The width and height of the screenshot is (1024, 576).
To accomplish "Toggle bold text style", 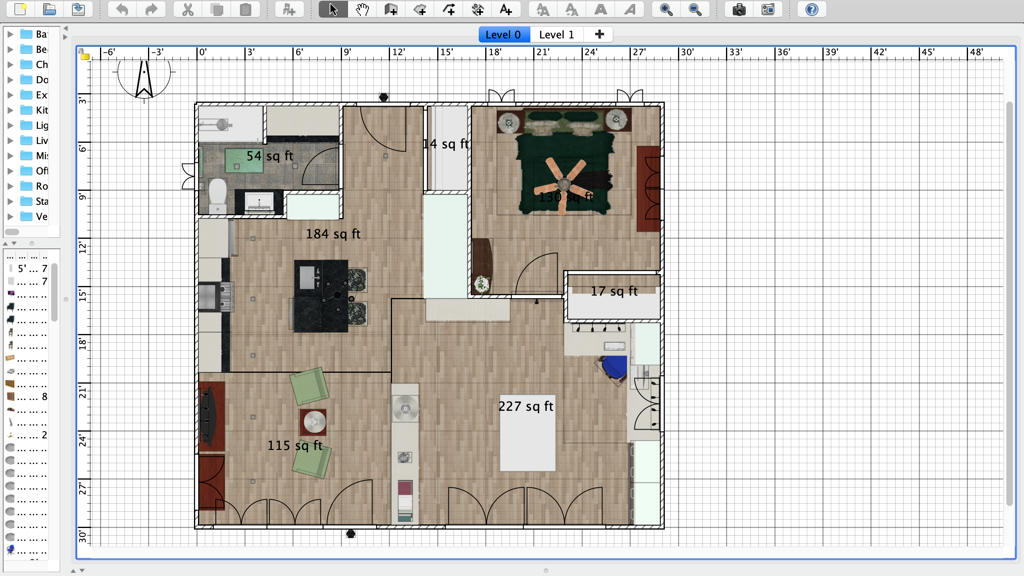I will [600, 9].
